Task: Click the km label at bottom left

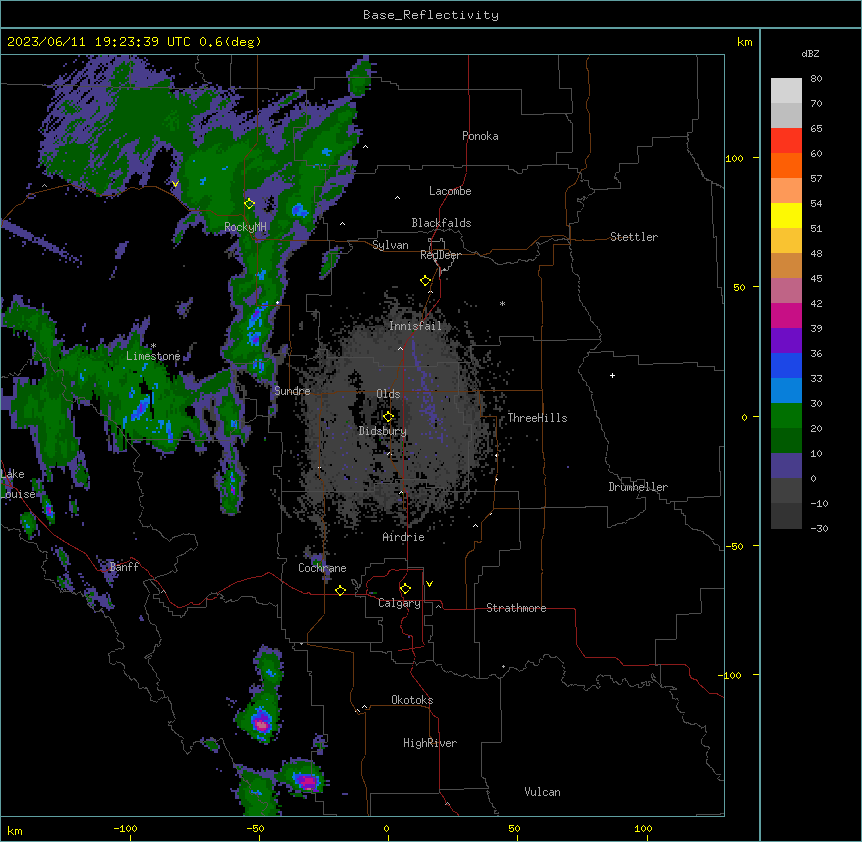Action: [x=15, y=830]
